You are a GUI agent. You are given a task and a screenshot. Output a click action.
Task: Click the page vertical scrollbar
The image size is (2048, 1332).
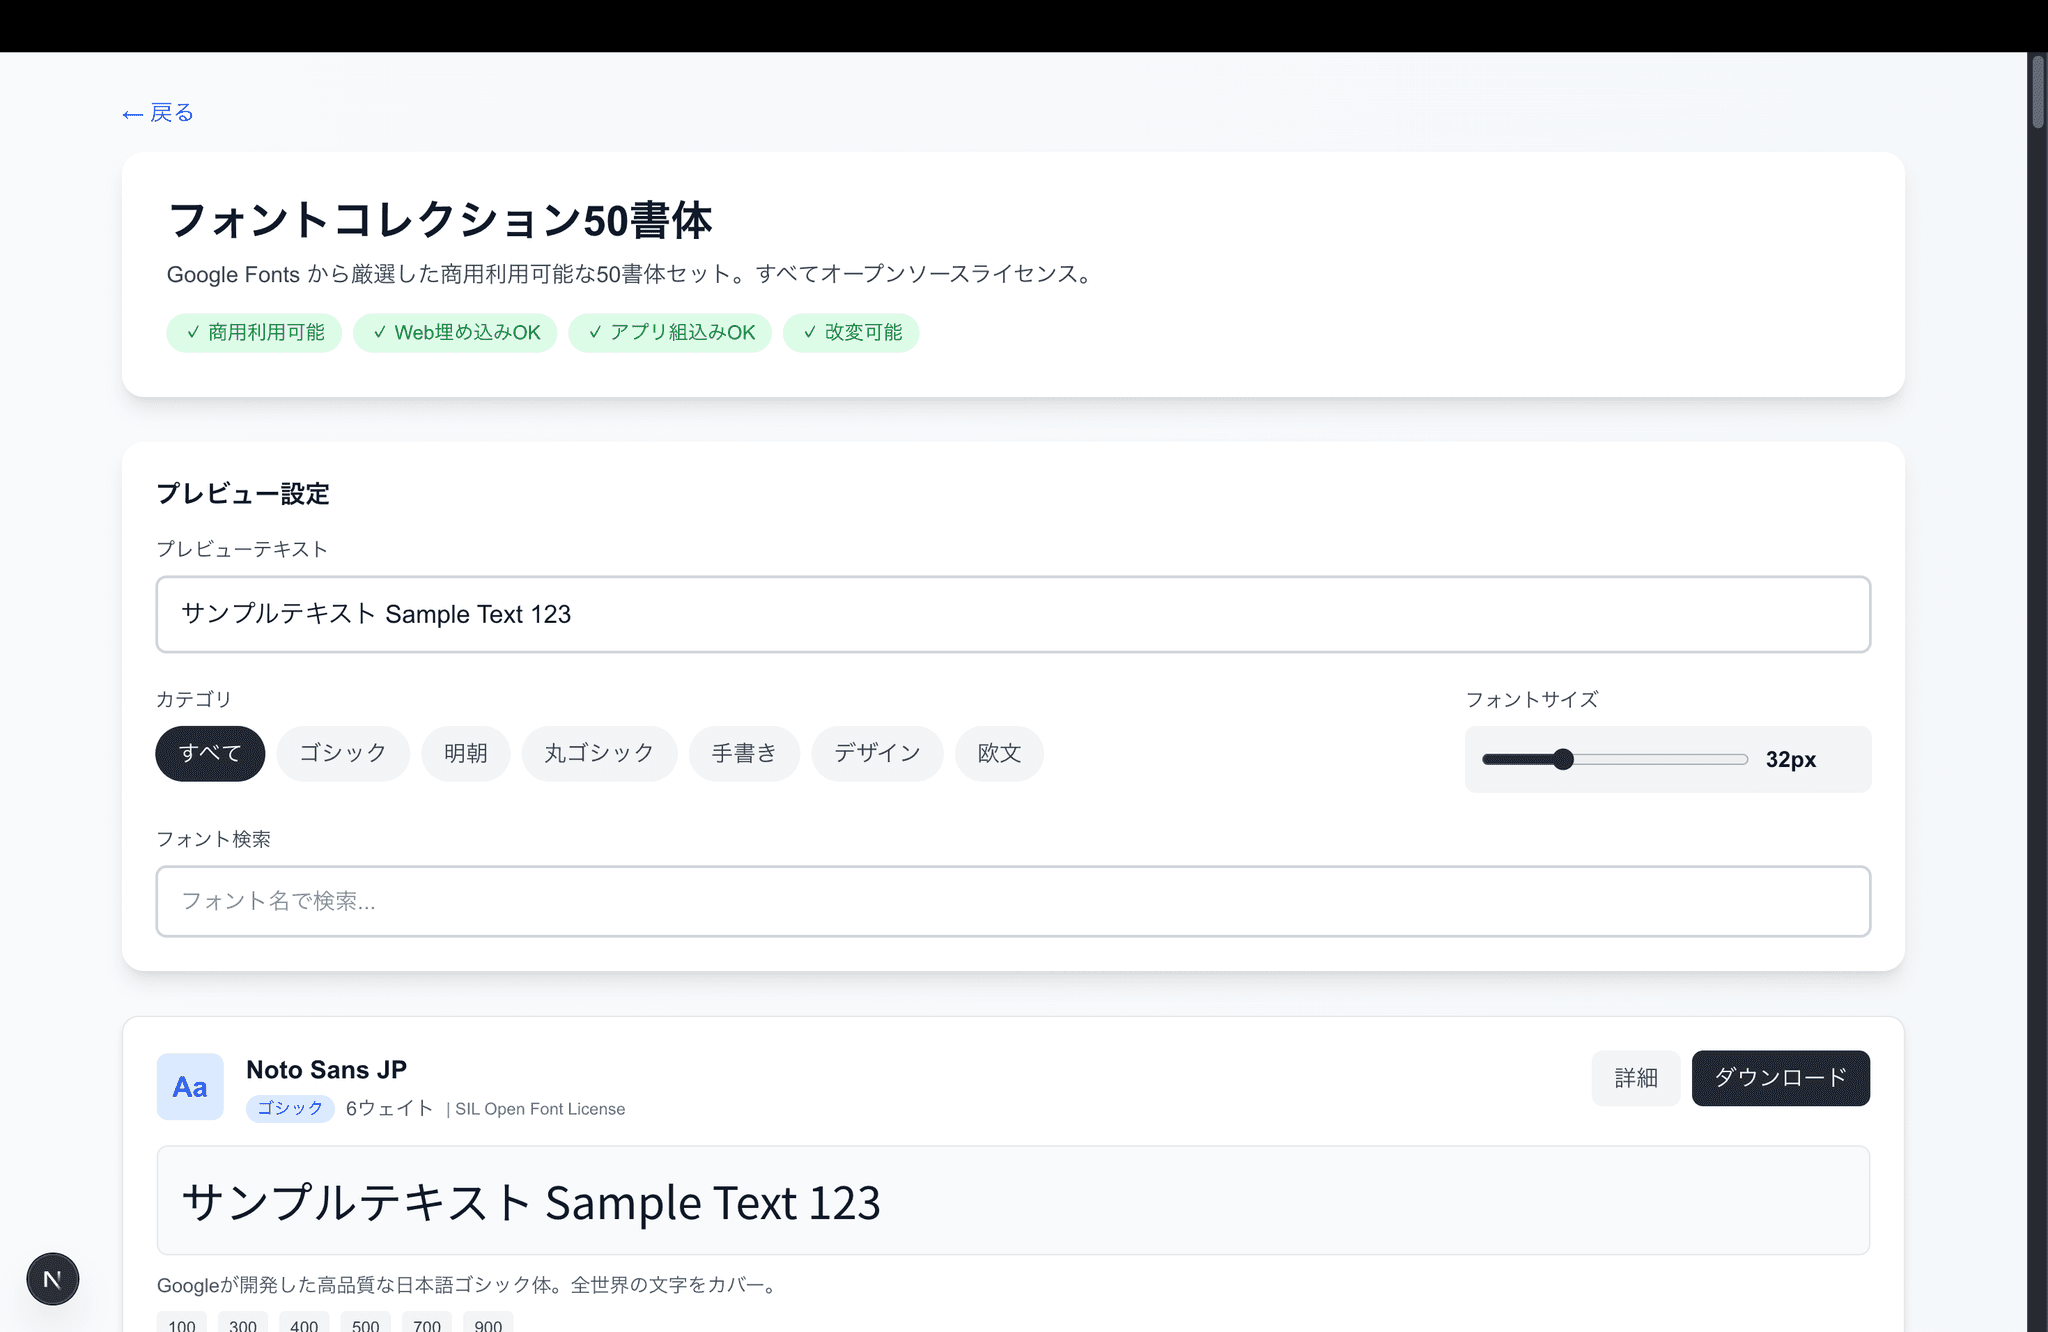pos(2037,92)
